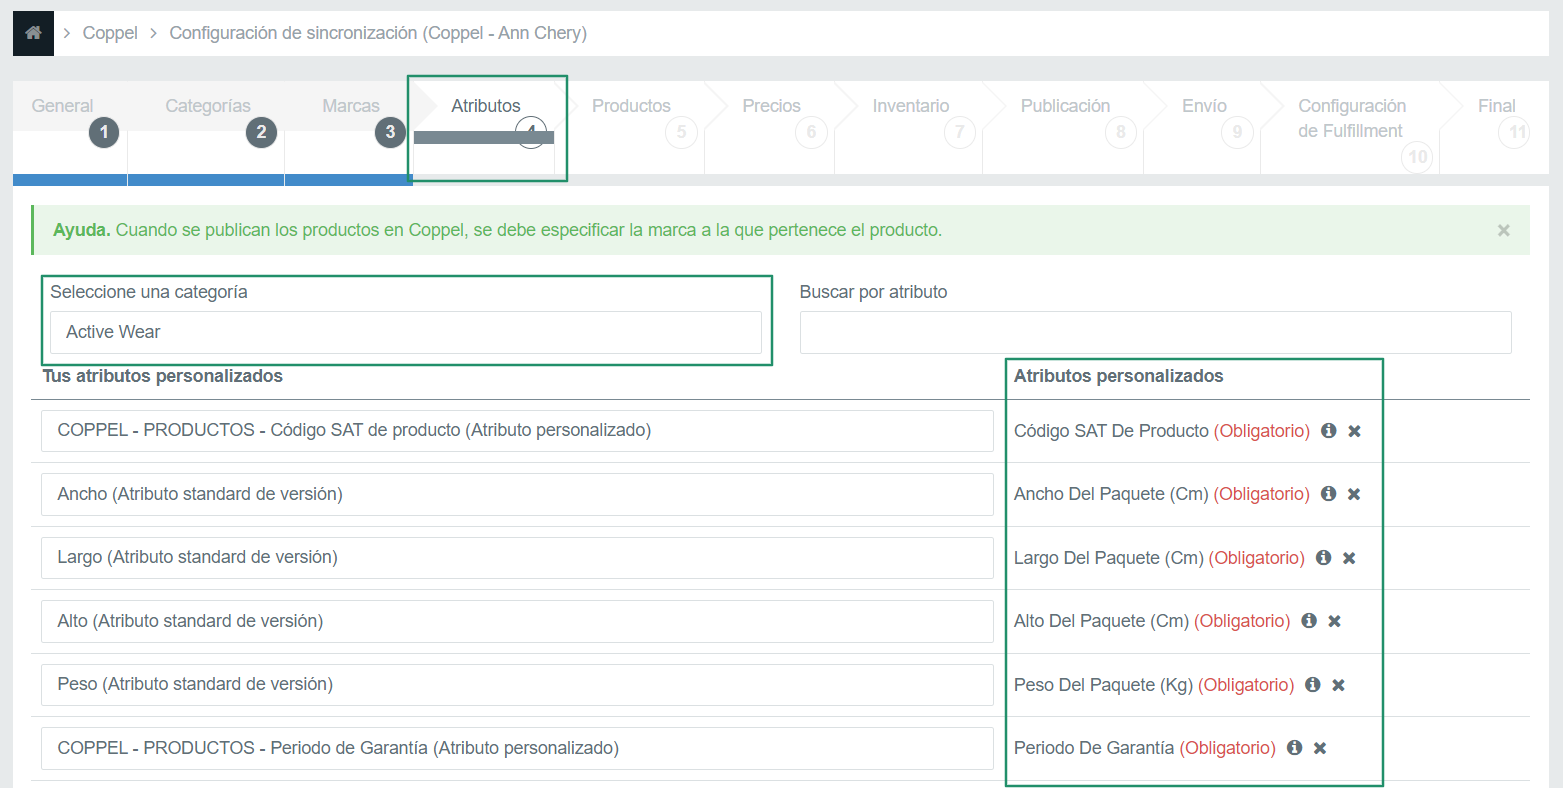The height and width of the screenshot is (788, 1563).
Task: Remove the Código SAT De Producto attribute
Action: click(x=1355, y=431)
